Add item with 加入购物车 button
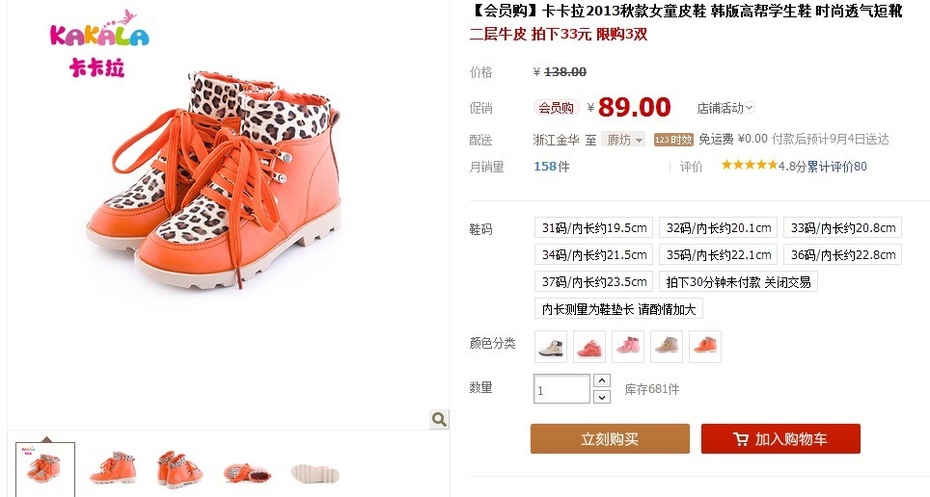 coord(781,439)
